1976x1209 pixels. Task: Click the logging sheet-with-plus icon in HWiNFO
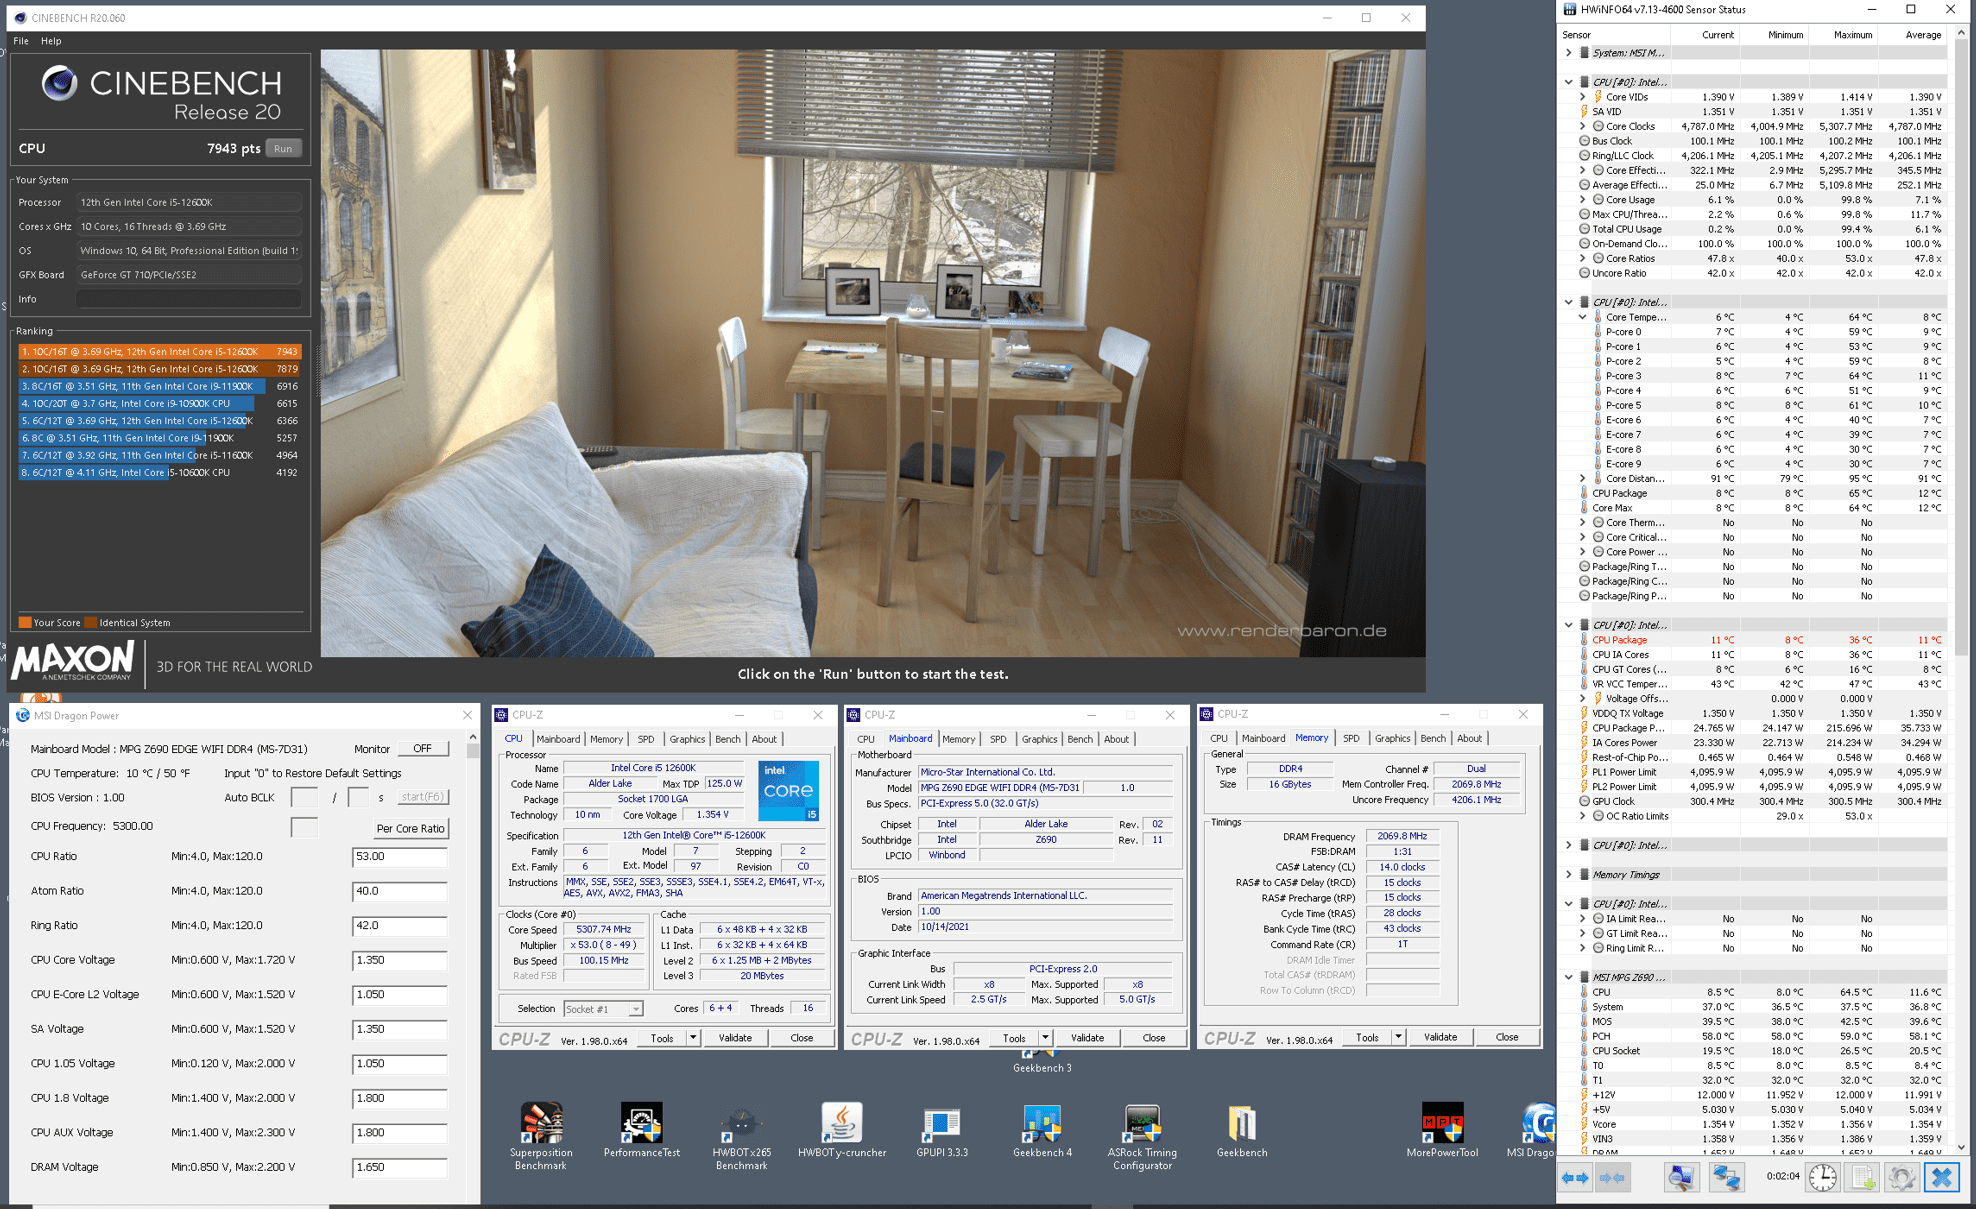tap(1862, 1178)
